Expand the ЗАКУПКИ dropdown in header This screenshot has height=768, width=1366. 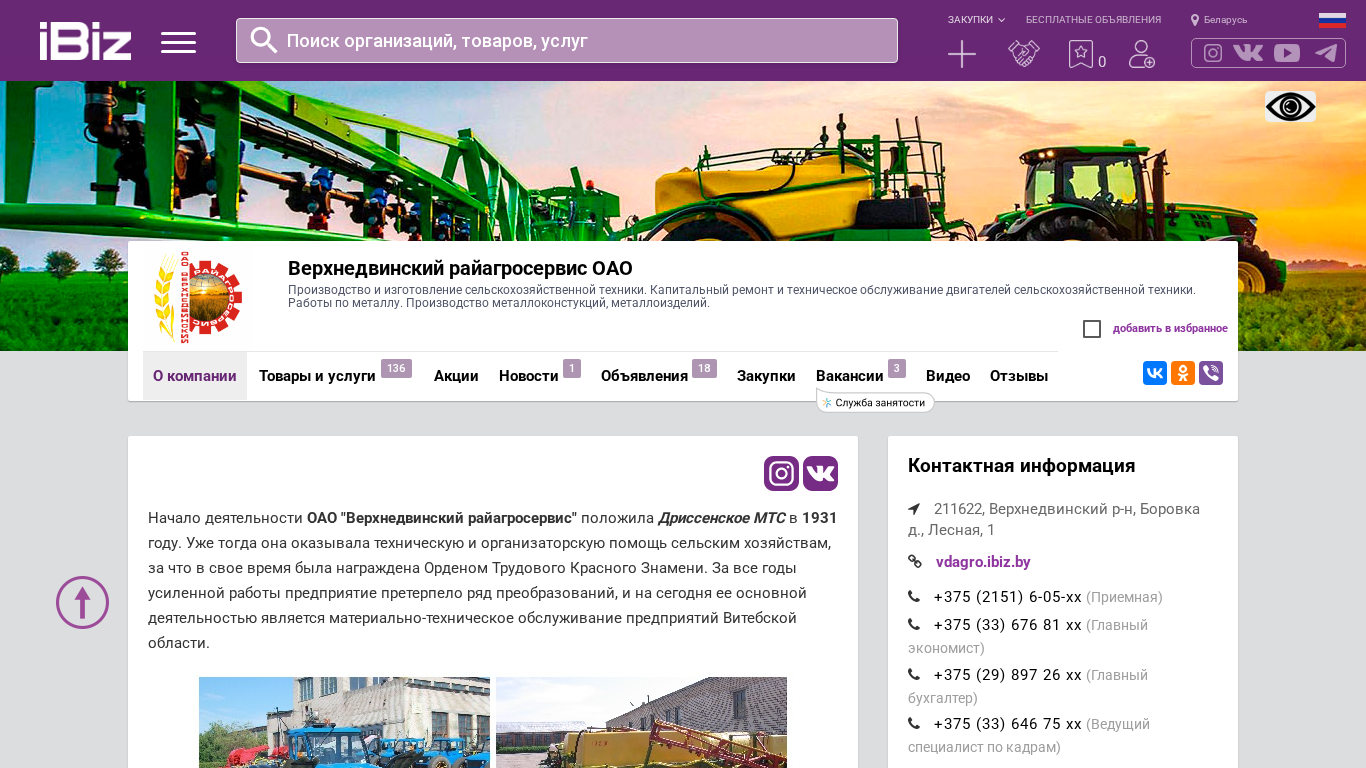(x=976, y=20)
